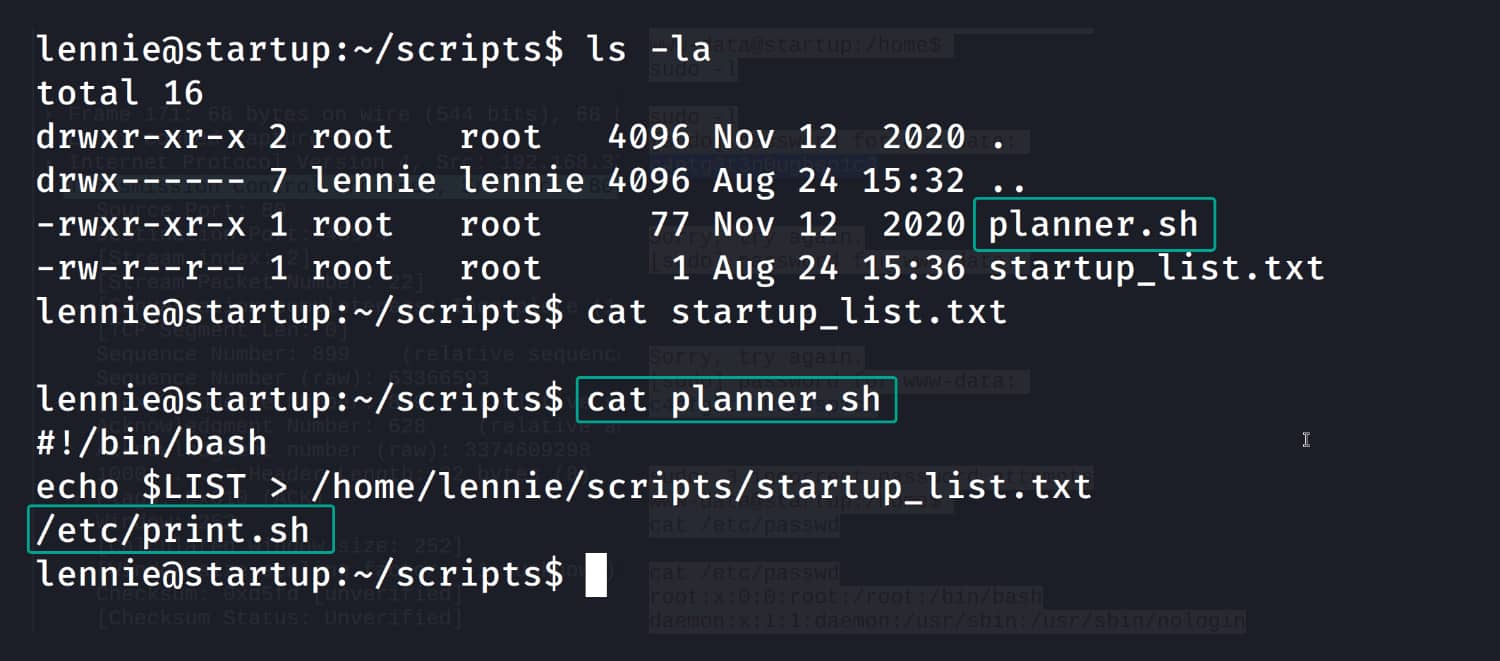1500x661 pixels.
Task: Click the boxed "cat planner.sh" command
Action: (734, 400)
